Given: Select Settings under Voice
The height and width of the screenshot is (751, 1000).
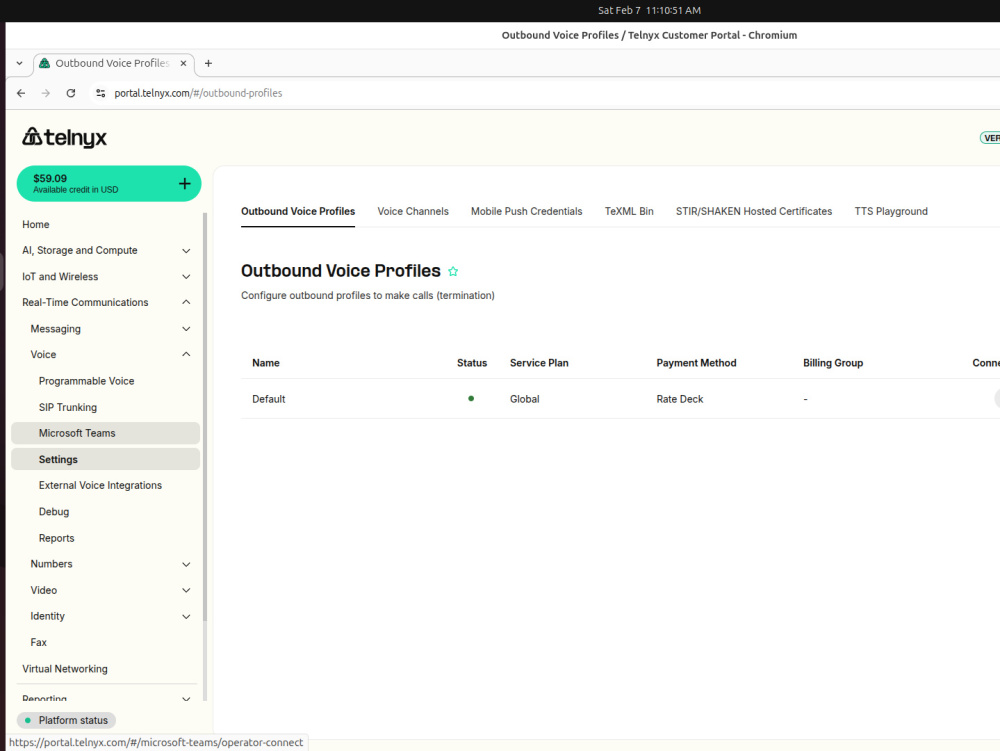Looking at the screenshot, I should [x=105, y=460].
